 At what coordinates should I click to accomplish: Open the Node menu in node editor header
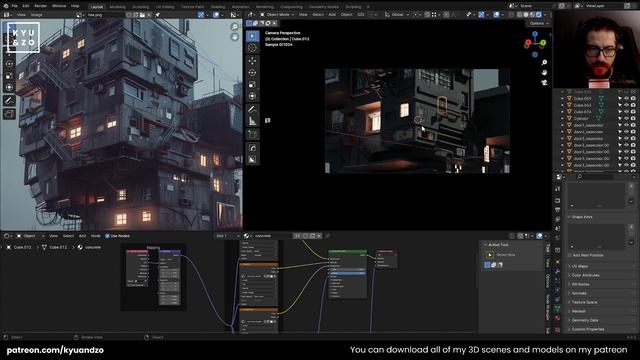pos(96,236)
